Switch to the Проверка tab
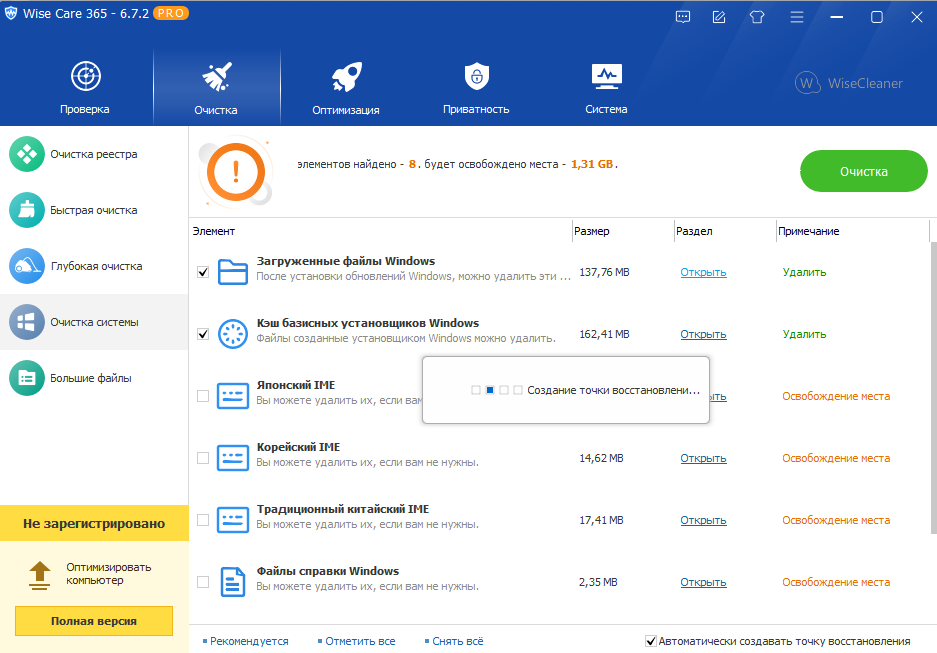The width and height of the screenshot is (937, 653). (x=85, y=87)
